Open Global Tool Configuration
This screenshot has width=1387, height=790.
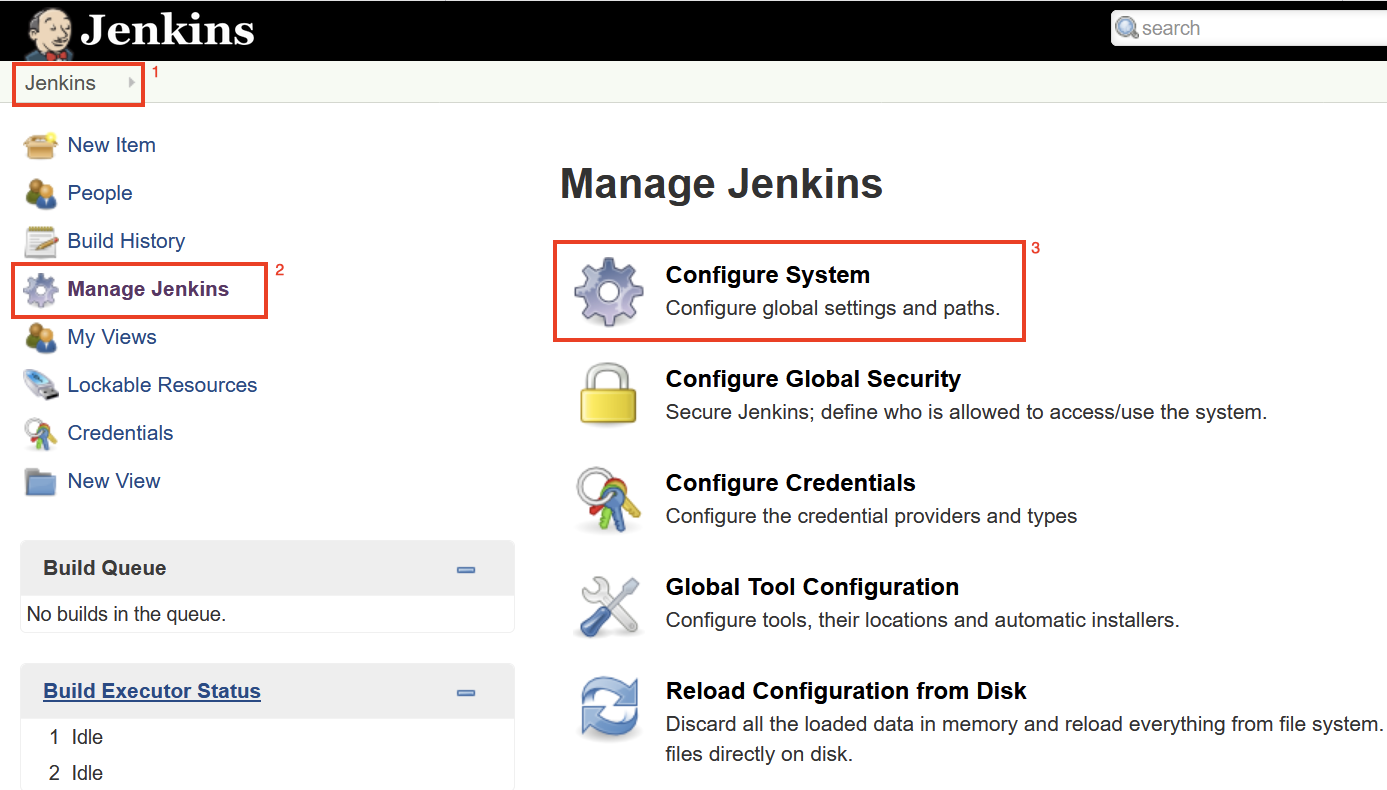click(x=812, y=587)
